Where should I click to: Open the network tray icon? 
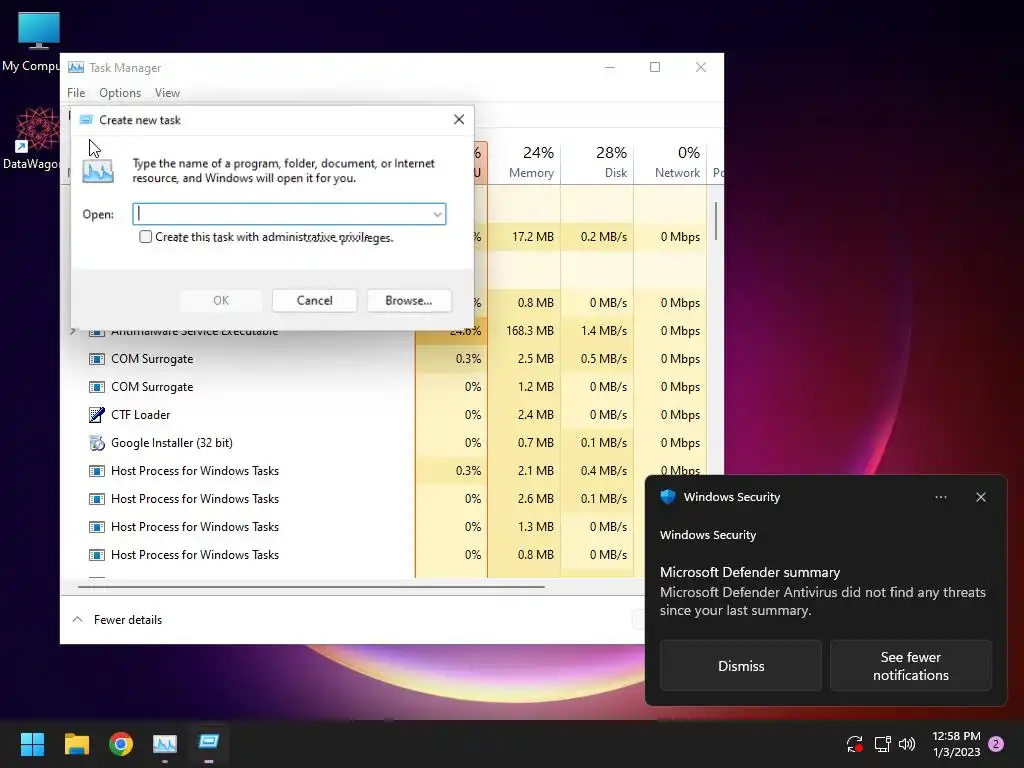882,744
